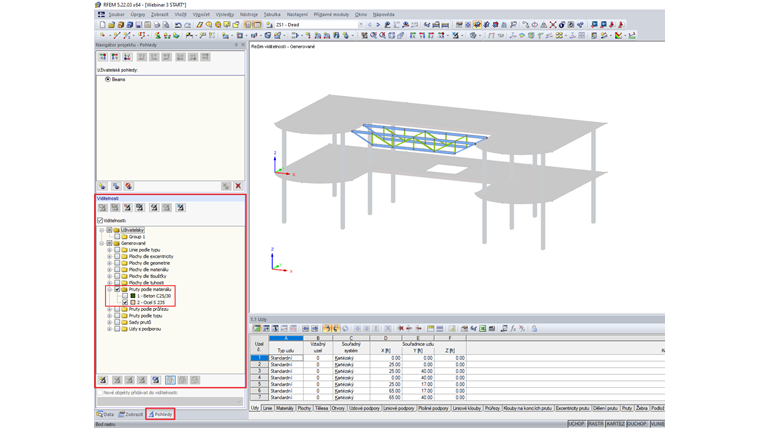The image size is (760, 428).
Task: Check Uzly s podporou checkbox
Action: [117, 329]
